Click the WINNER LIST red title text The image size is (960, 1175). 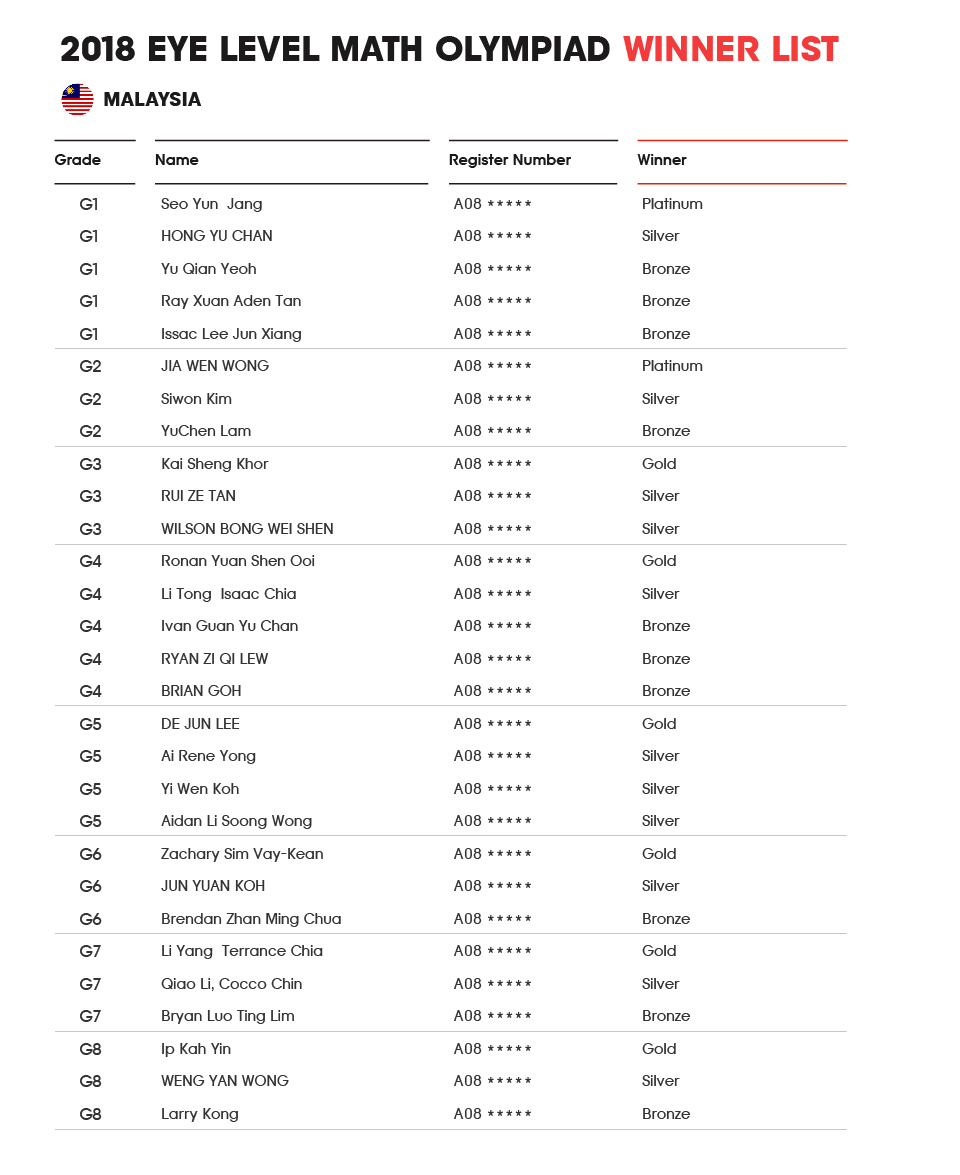point(731,49)
